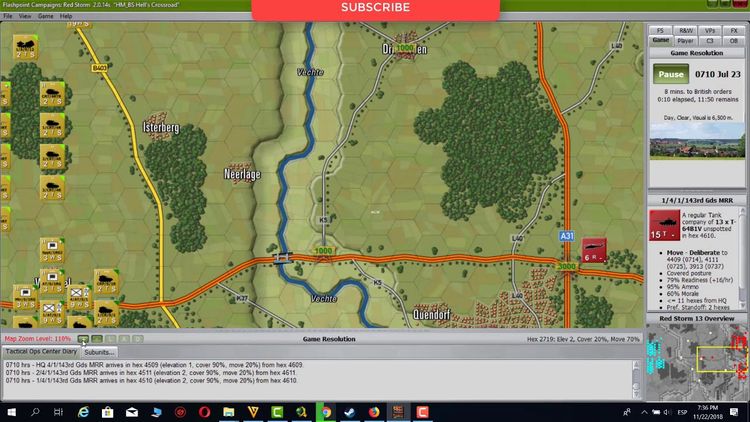Switch to the VPs tab

tap(710, 31)
